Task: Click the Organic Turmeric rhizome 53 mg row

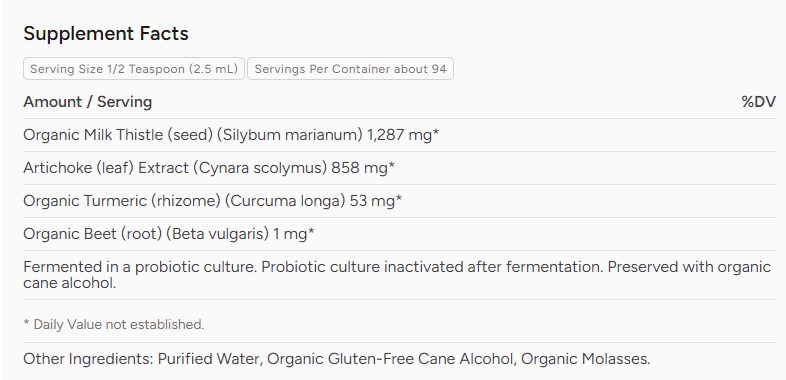Action: pyautogui.click(x=400, y=201)
